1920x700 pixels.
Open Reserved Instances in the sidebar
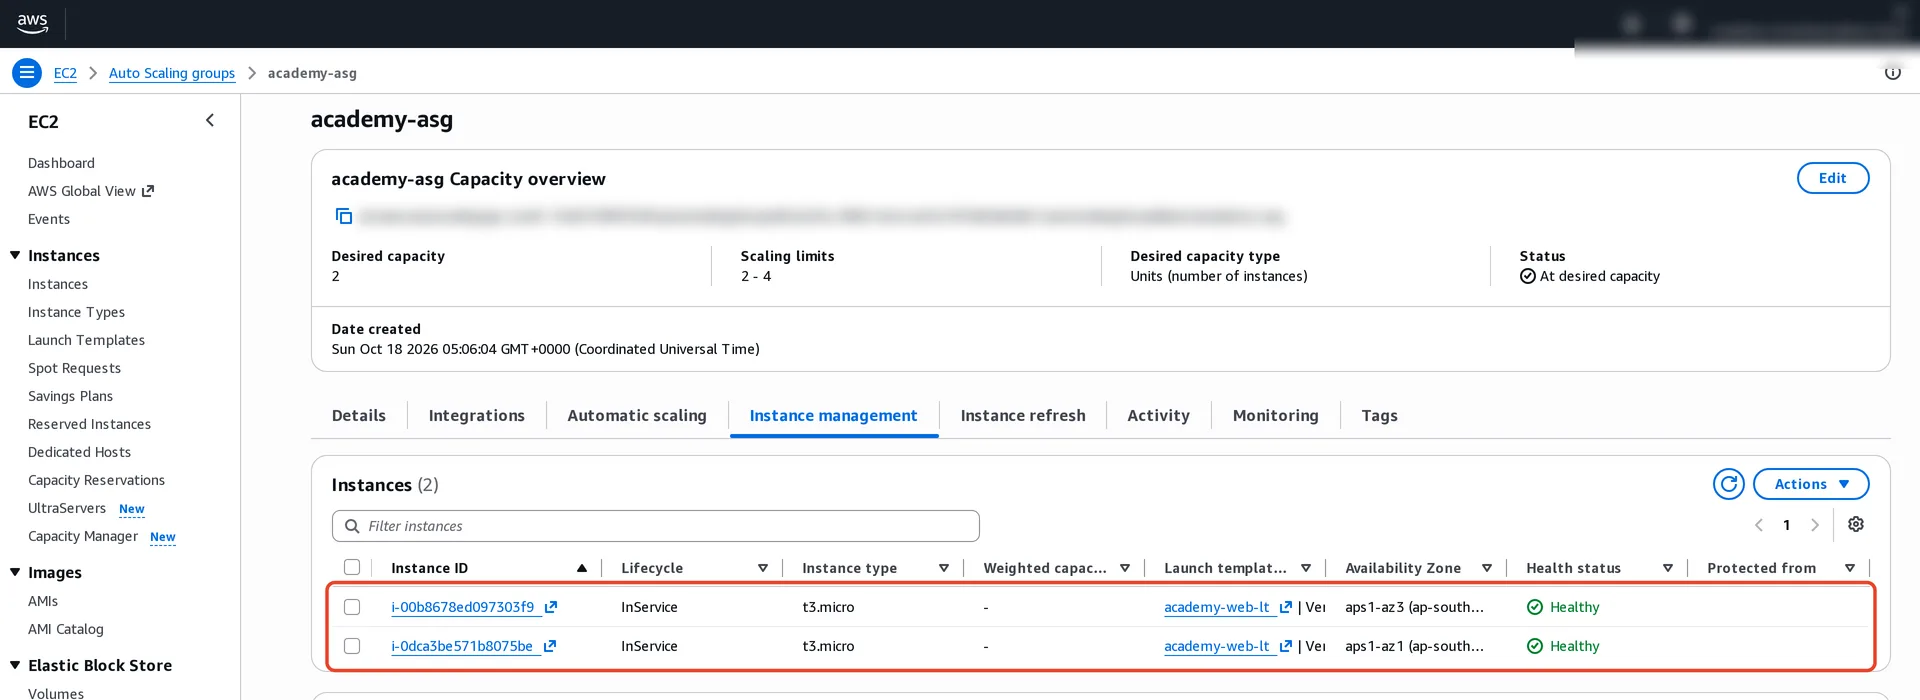pos(89,424)
